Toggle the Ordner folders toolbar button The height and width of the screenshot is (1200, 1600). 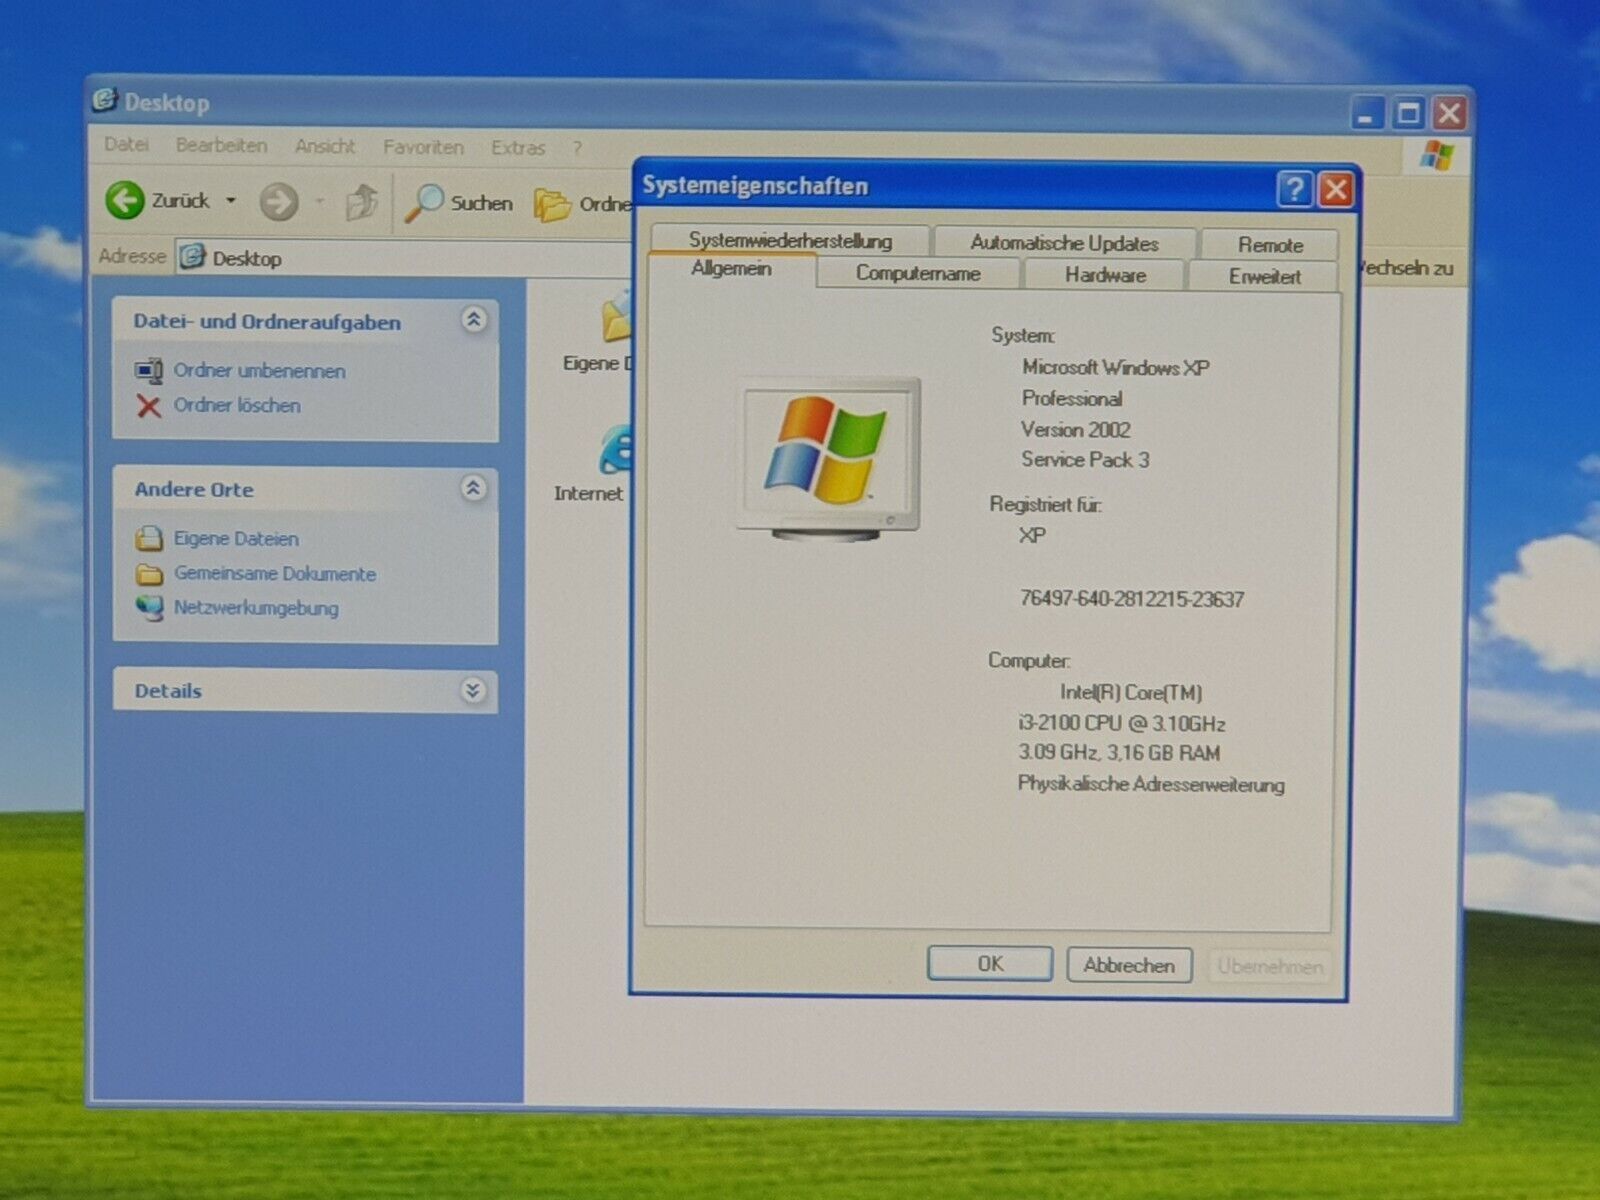581,204
